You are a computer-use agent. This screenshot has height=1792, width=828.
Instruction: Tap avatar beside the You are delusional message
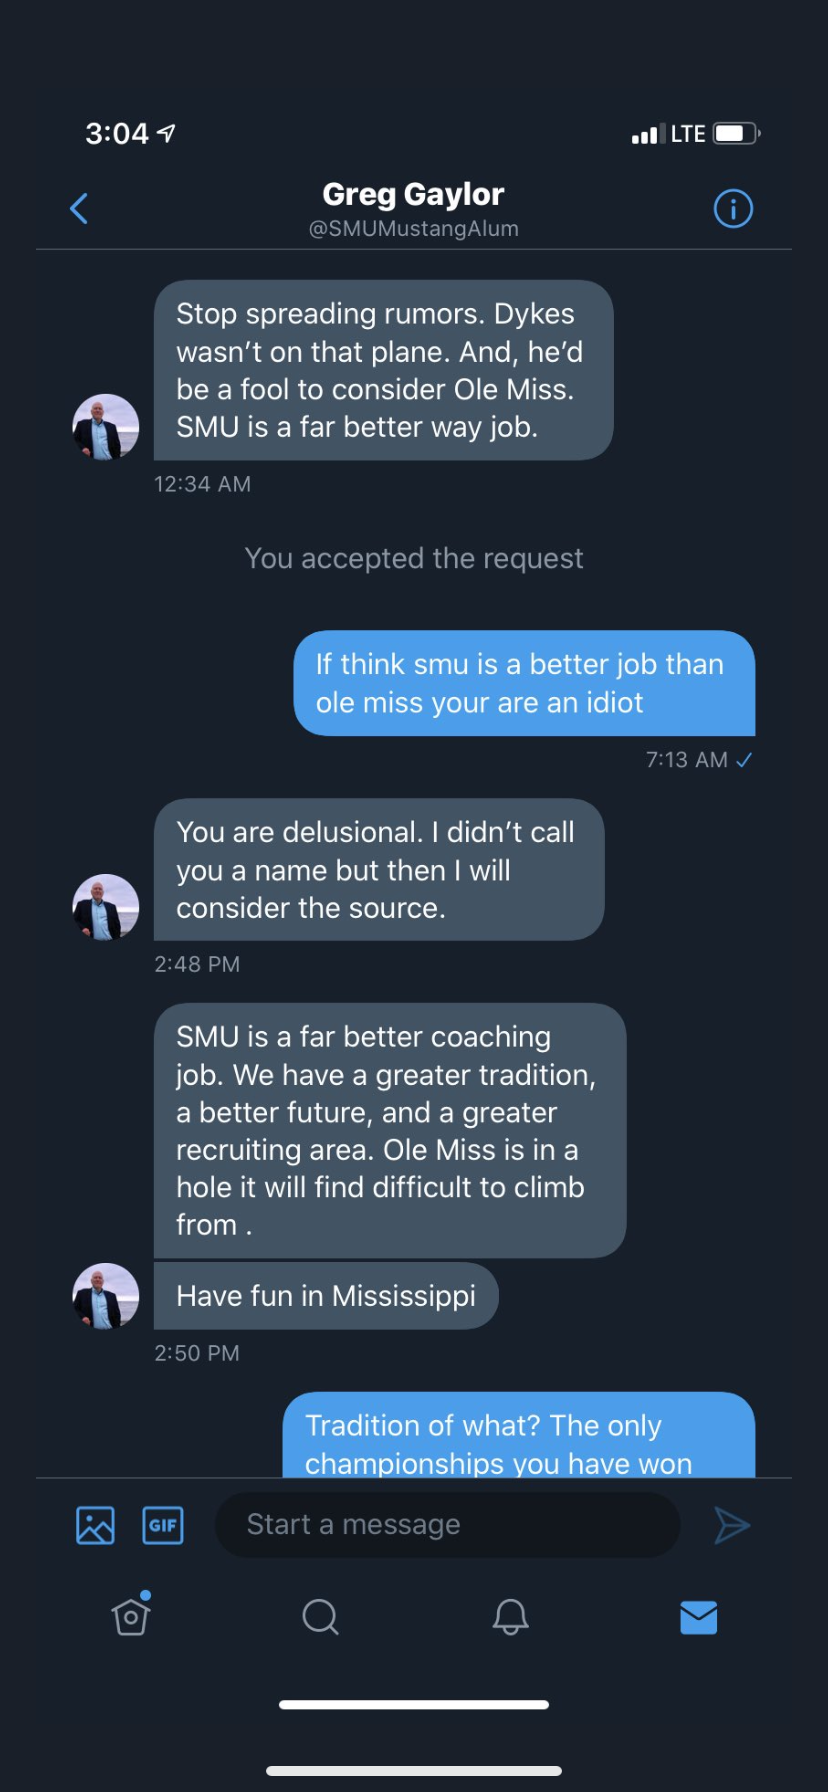point(106,907)
